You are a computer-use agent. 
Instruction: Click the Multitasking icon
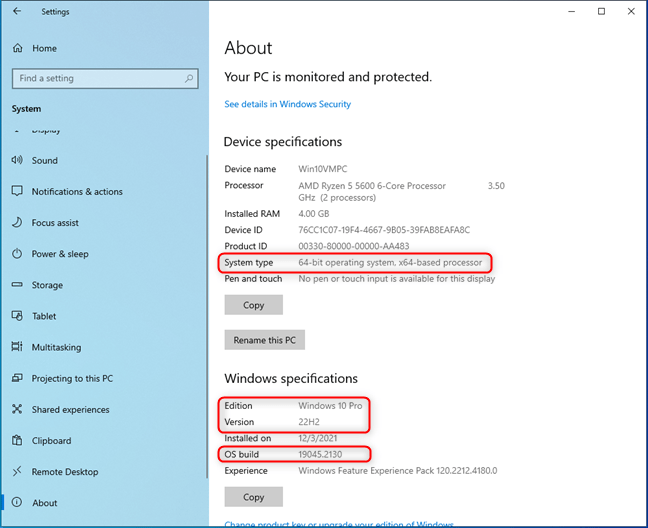click(x=17, y=347)
